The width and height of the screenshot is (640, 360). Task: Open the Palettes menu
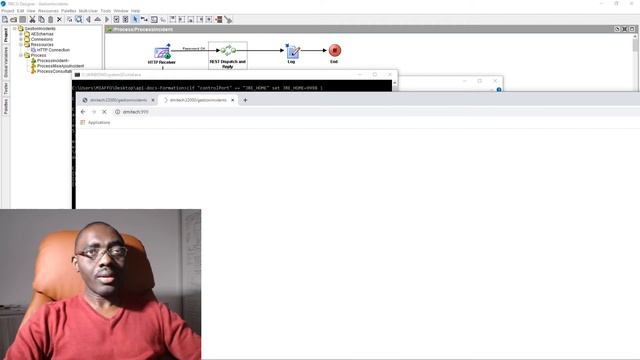(69, 11)
